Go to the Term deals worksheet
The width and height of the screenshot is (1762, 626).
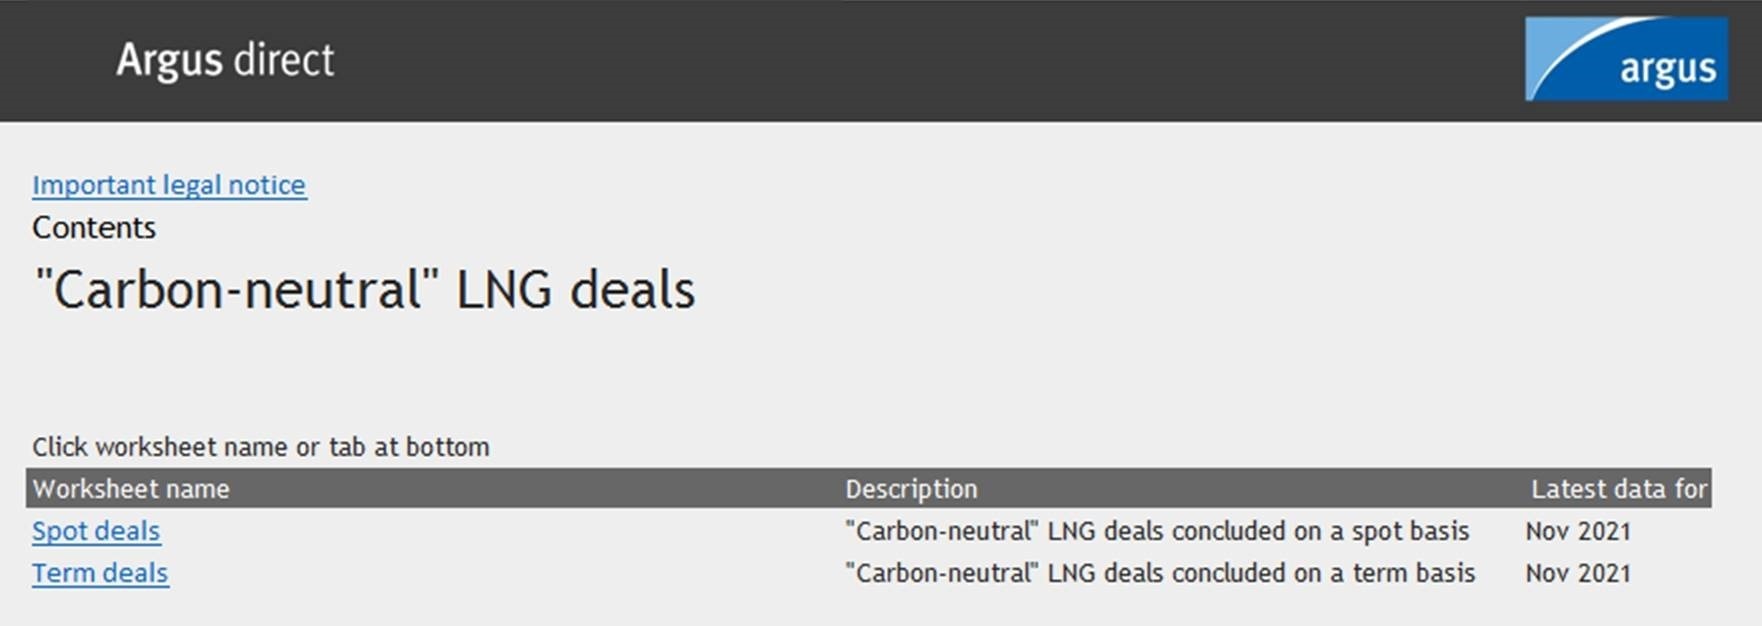(100, 573)
